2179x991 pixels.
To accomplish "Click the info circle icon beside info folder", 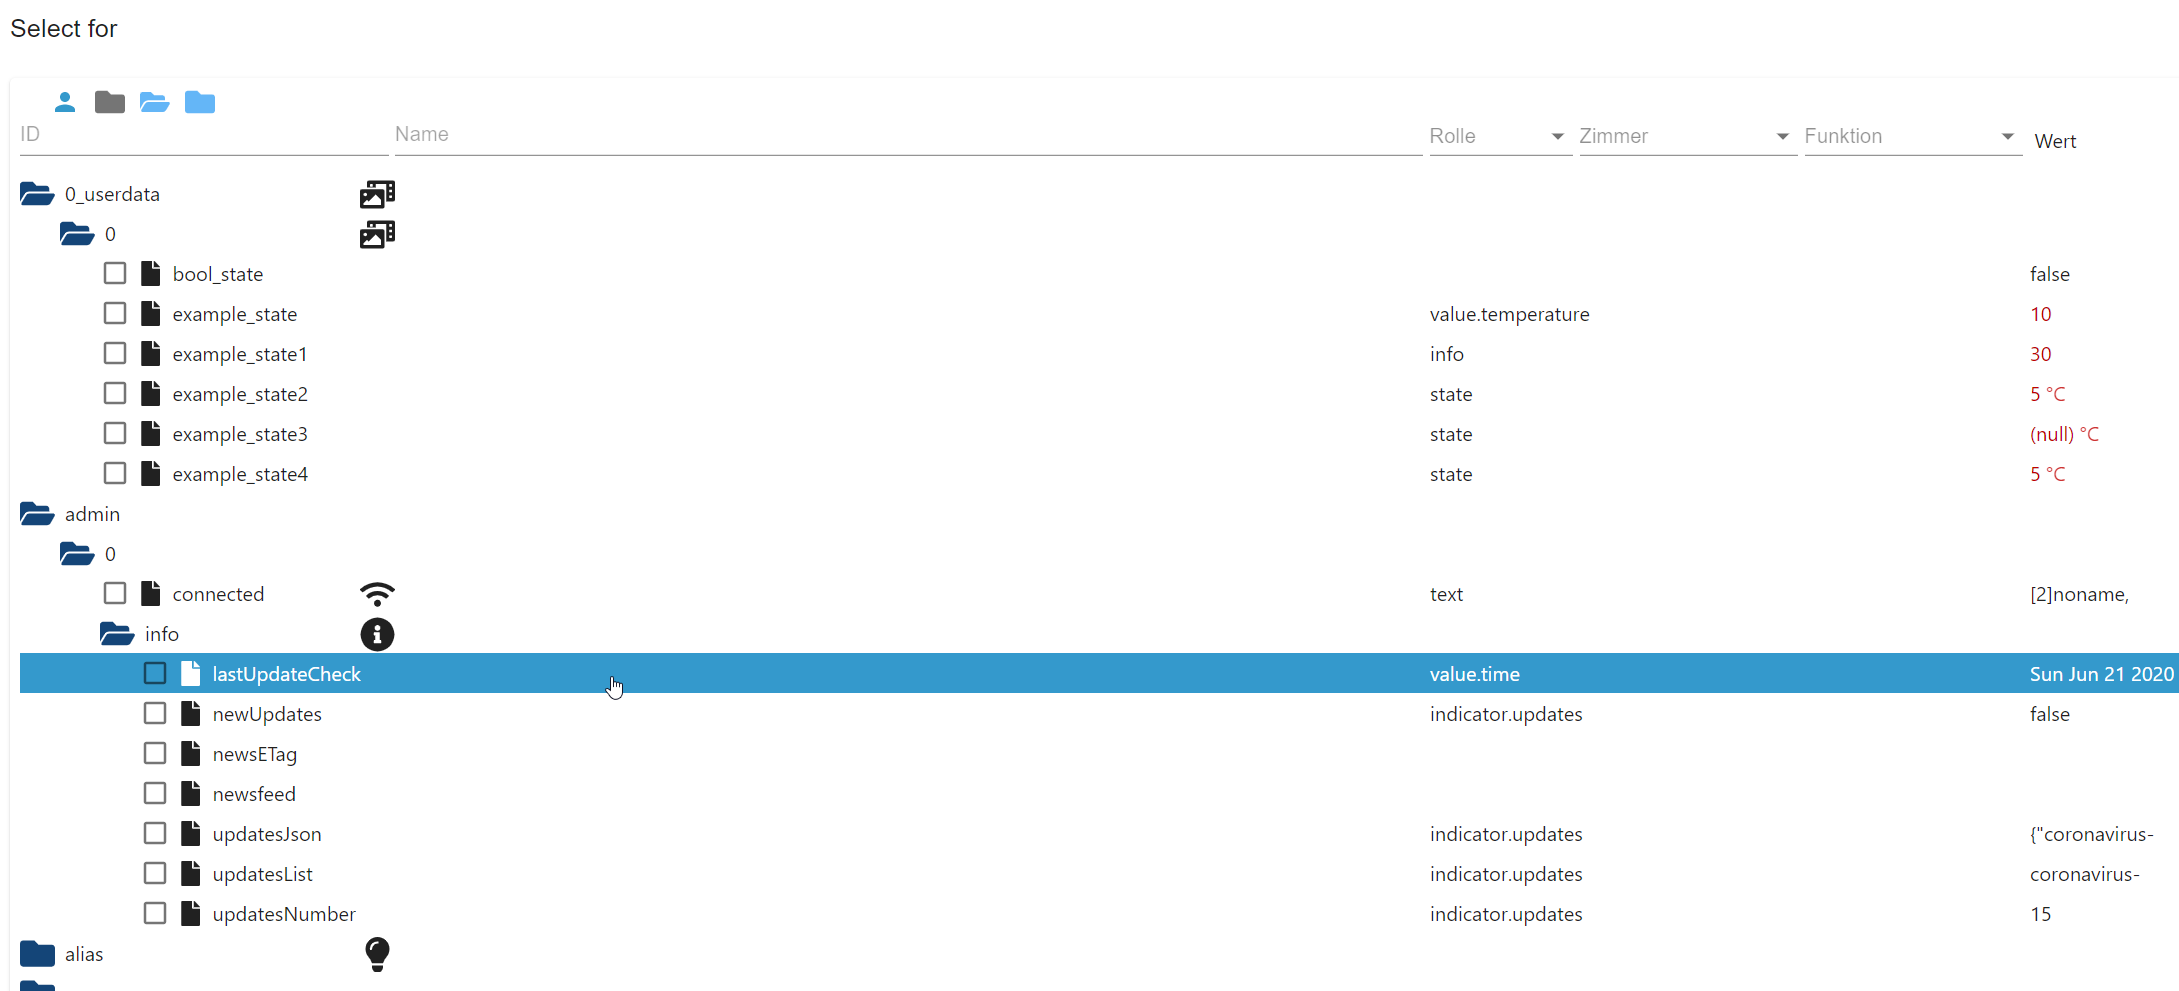I will pyautogui.click(x=377, y=634).
